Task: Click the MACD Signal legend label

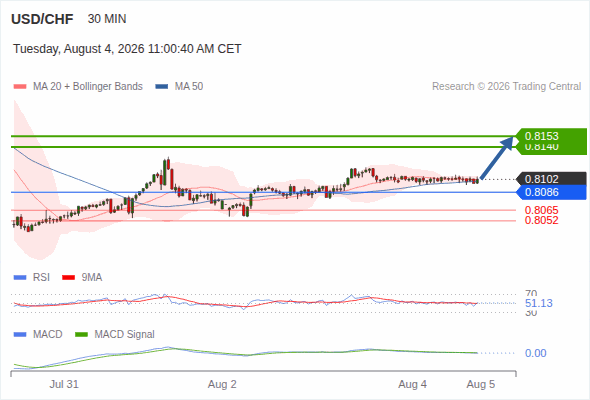Action: click(125, 335)
